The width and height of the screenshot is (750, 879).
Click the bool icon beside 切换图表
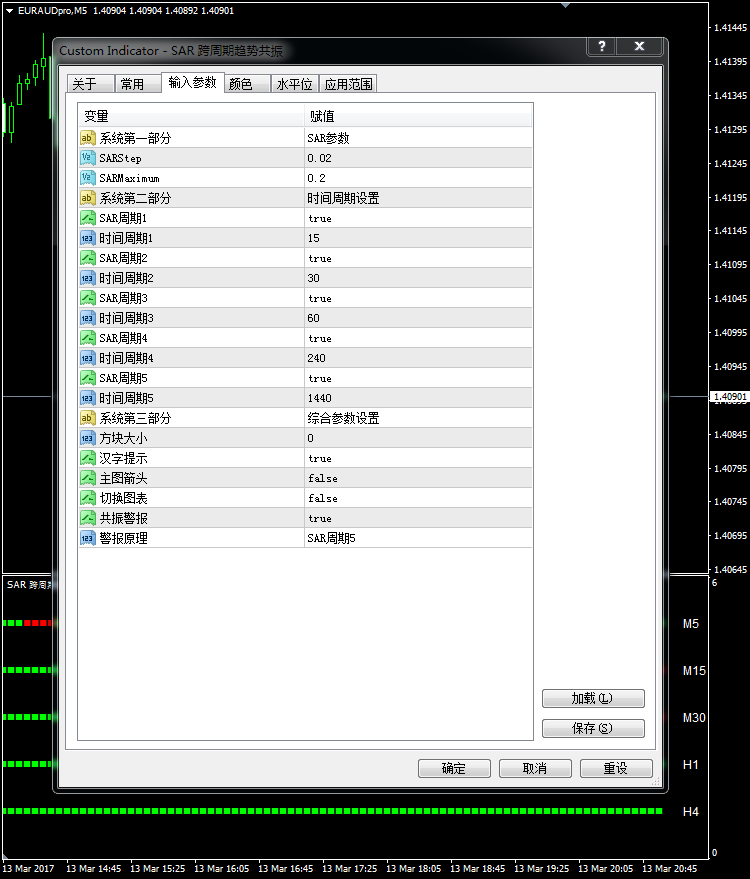pyautogui.click(x=87, y=498)
